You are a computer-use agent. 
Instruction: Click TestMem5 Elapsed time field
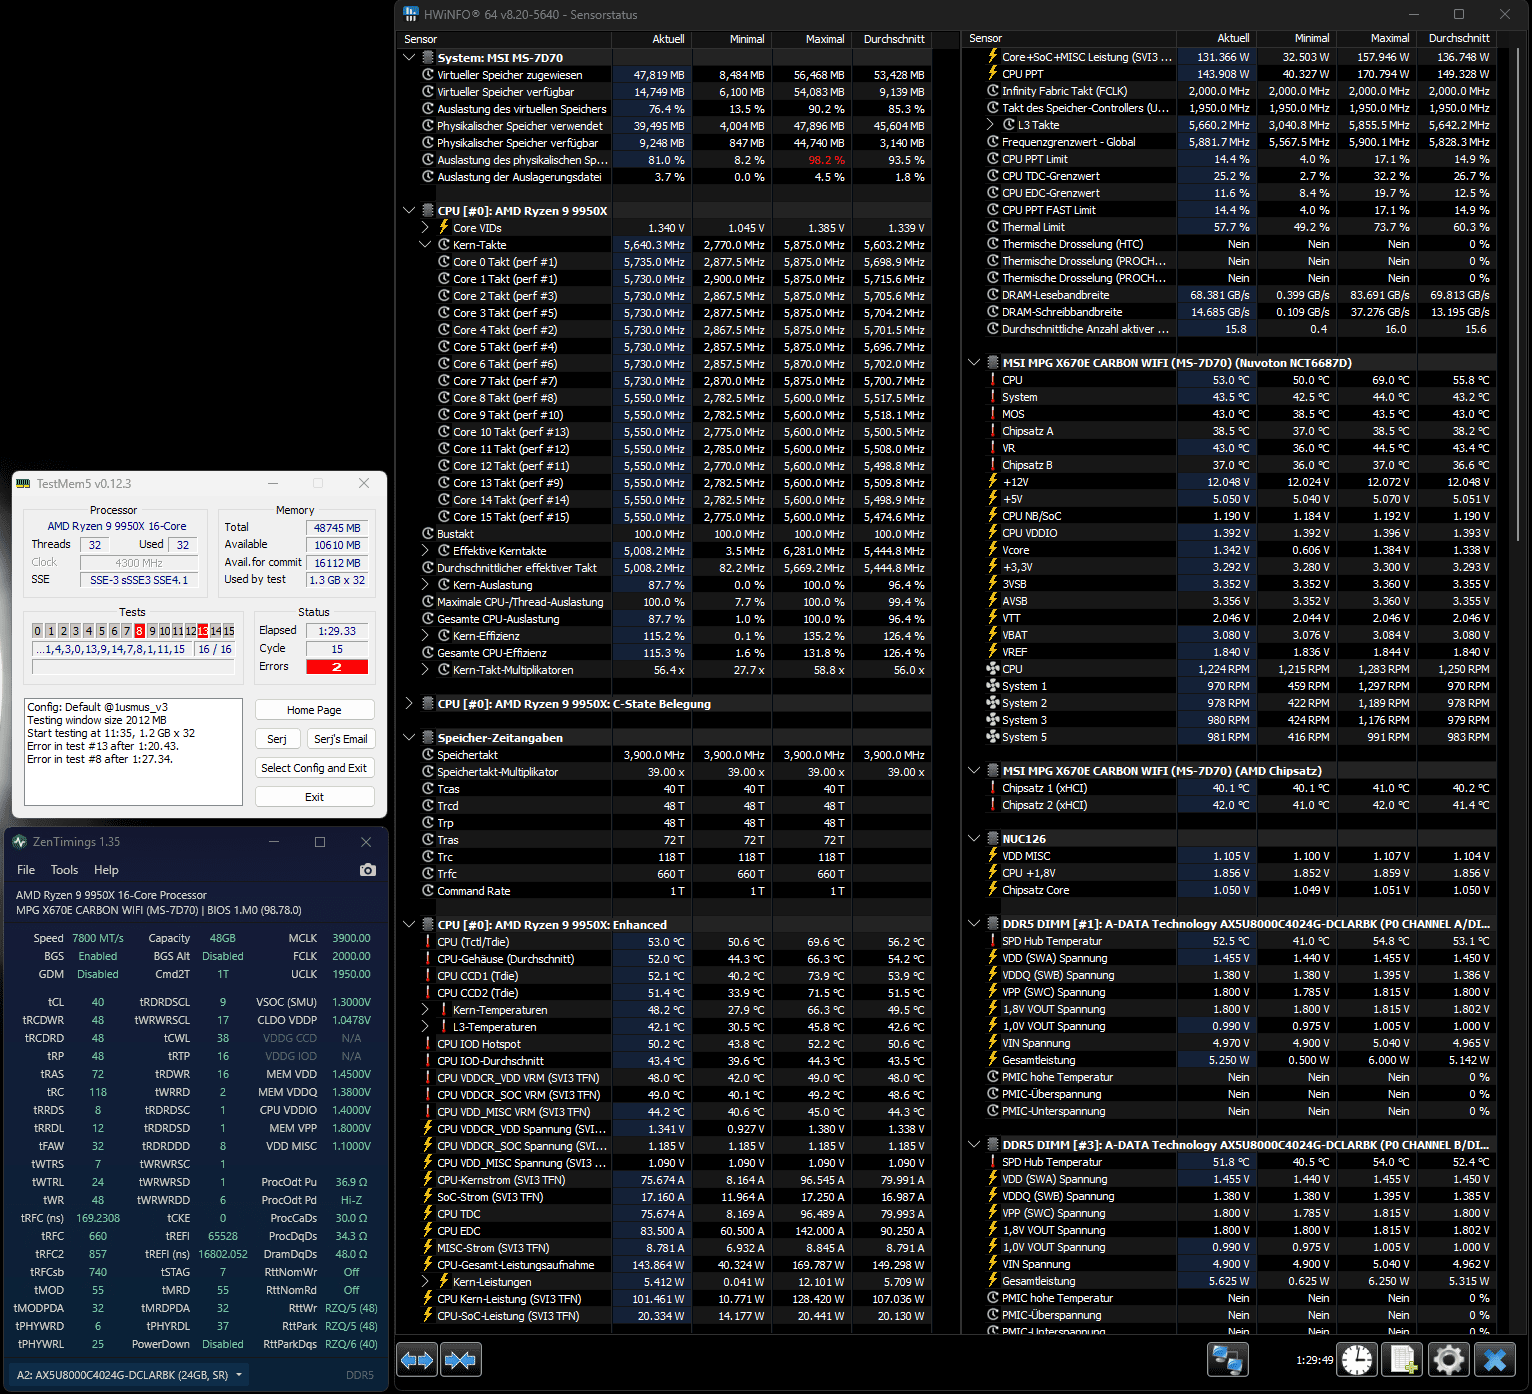click(337, 631)
